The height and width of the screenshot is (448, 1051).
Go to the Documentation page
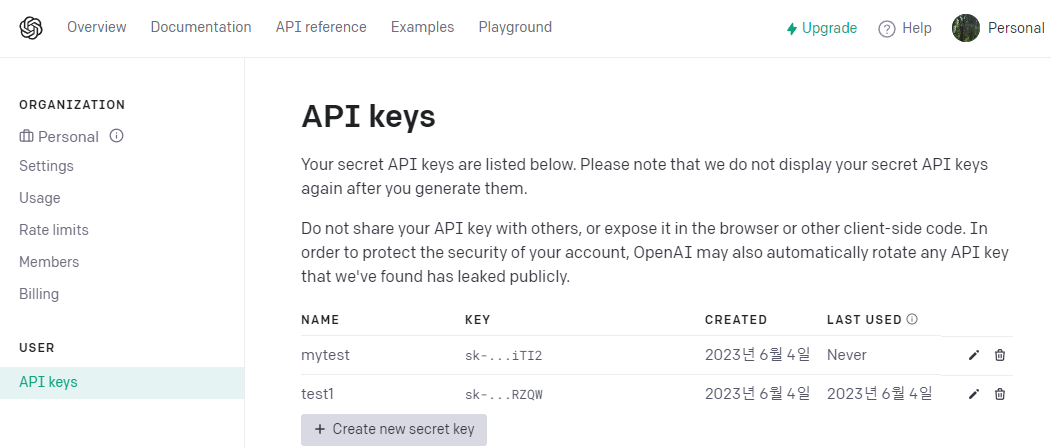[x=201, y=27]
